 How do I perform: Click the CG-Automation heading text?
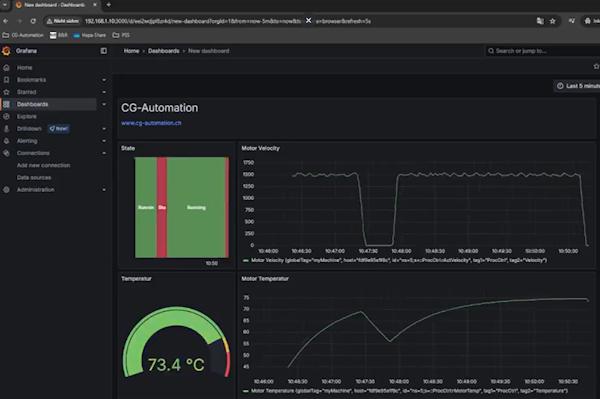[160, 108]
